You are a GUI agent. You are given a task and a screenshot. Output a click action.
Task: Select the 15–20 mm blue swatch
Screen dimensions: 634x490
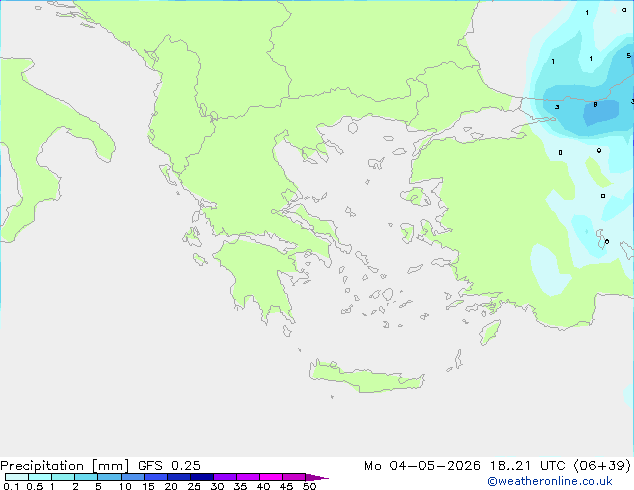pyautogui.click(x=156, y=477)
